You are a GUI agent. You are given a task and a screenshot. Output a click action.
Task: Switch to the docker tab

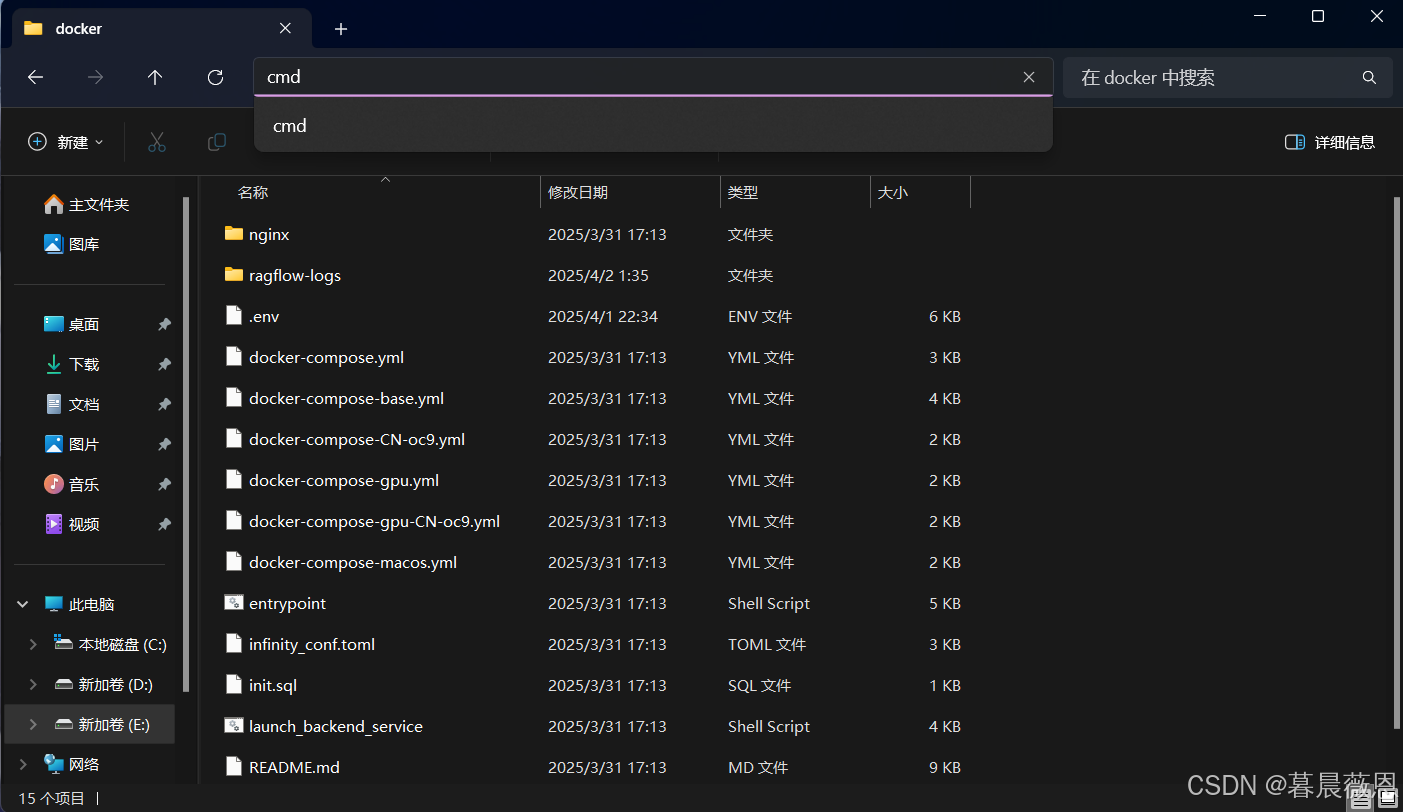pos(80,28)
